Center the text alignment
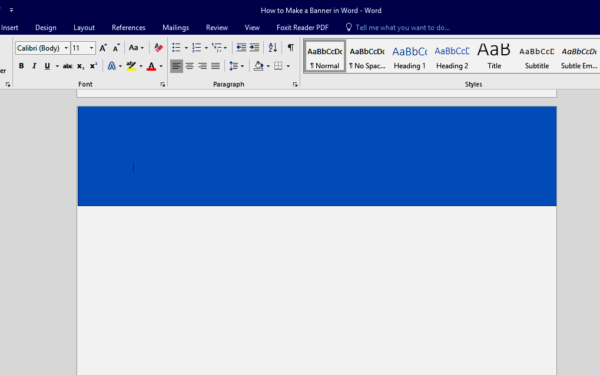Screen dimensions: 600x375 [x=189, y=66]
